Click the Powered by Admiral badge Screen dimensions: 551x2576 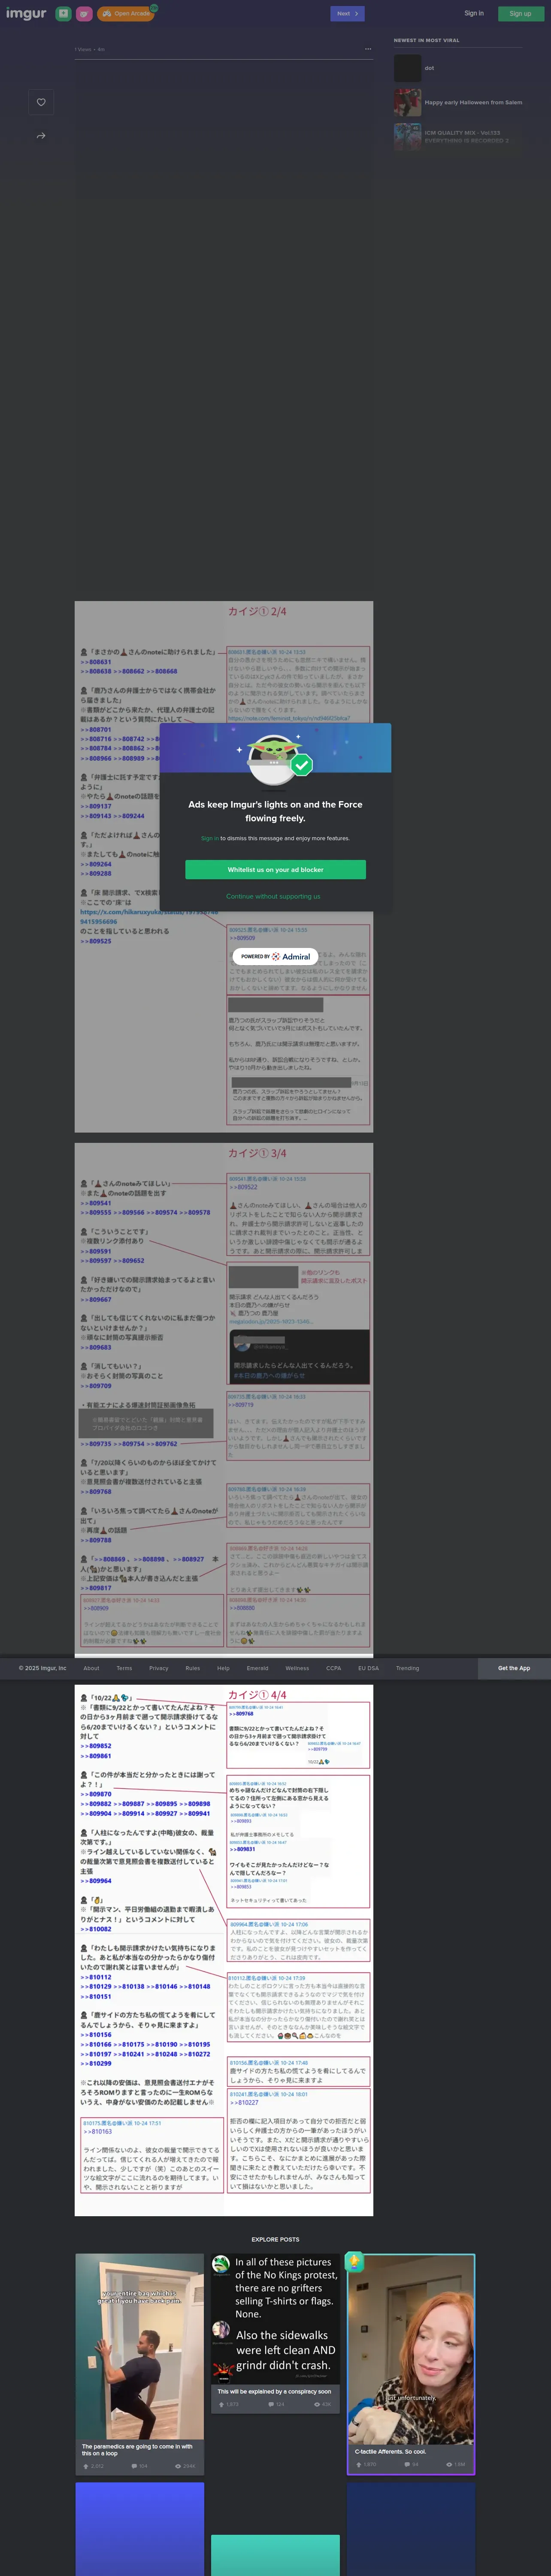click(x=275, y=956)
